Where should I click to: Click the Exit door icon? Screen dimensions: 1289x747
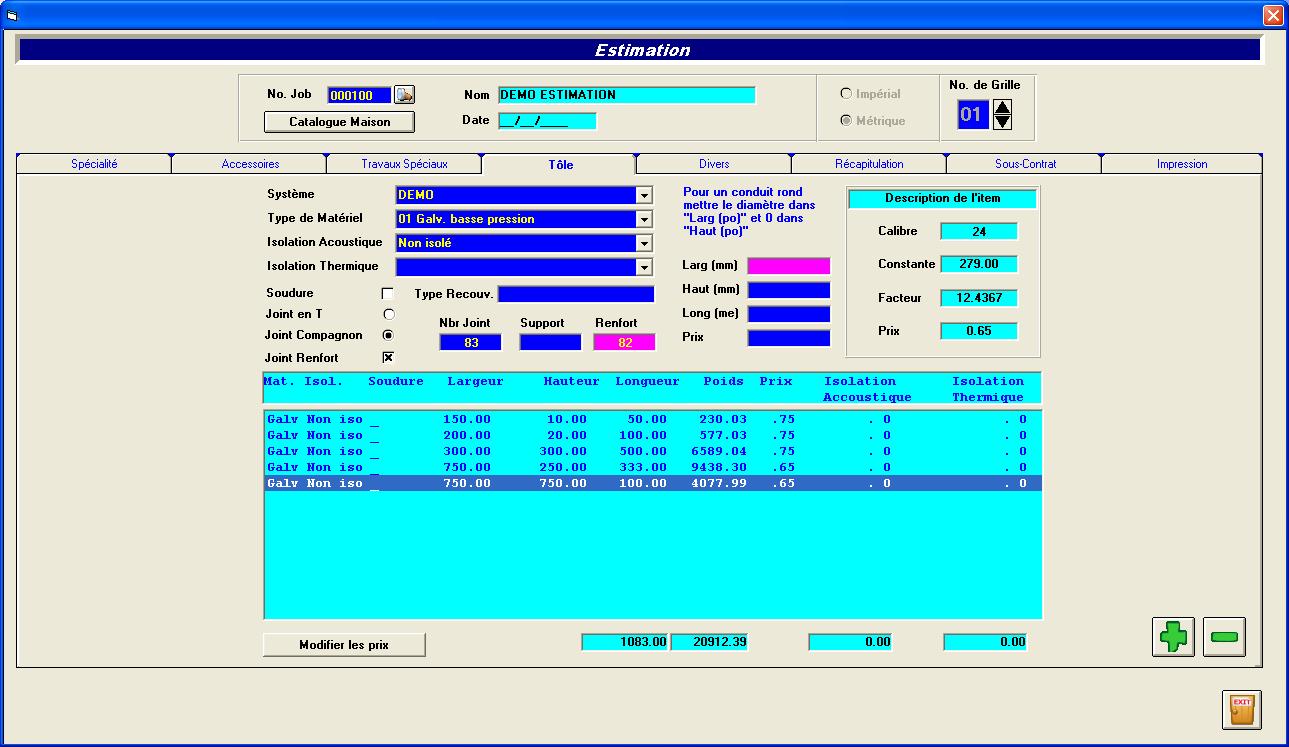click(x=1241, y=709)
